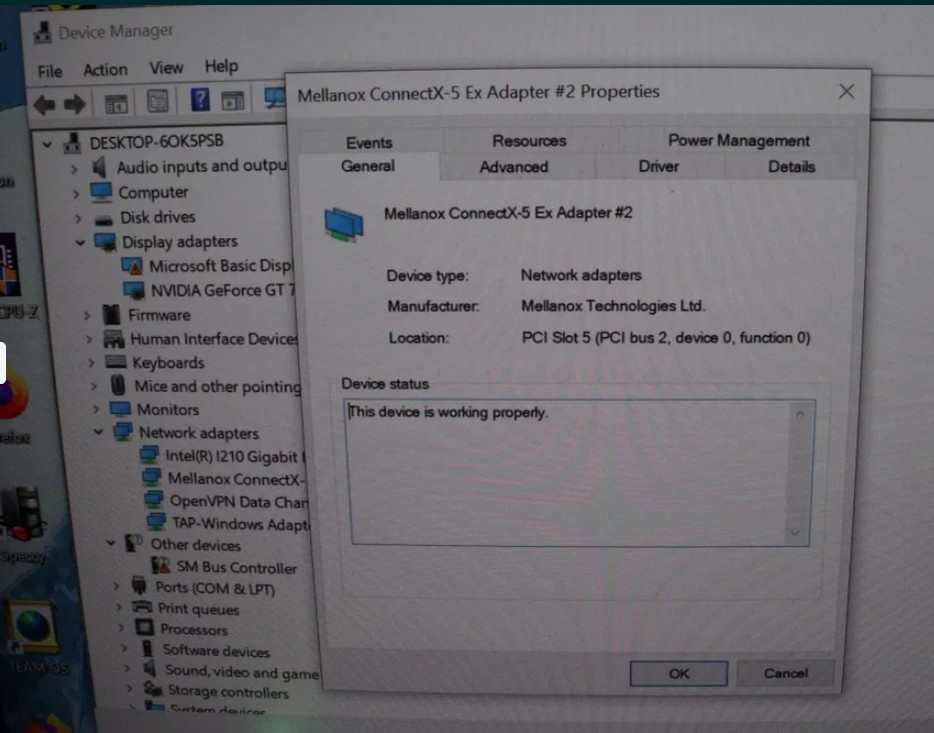Click the Properties toolbar icon
The width and height of the screenshot is (934, 733).
coord(157,102)
